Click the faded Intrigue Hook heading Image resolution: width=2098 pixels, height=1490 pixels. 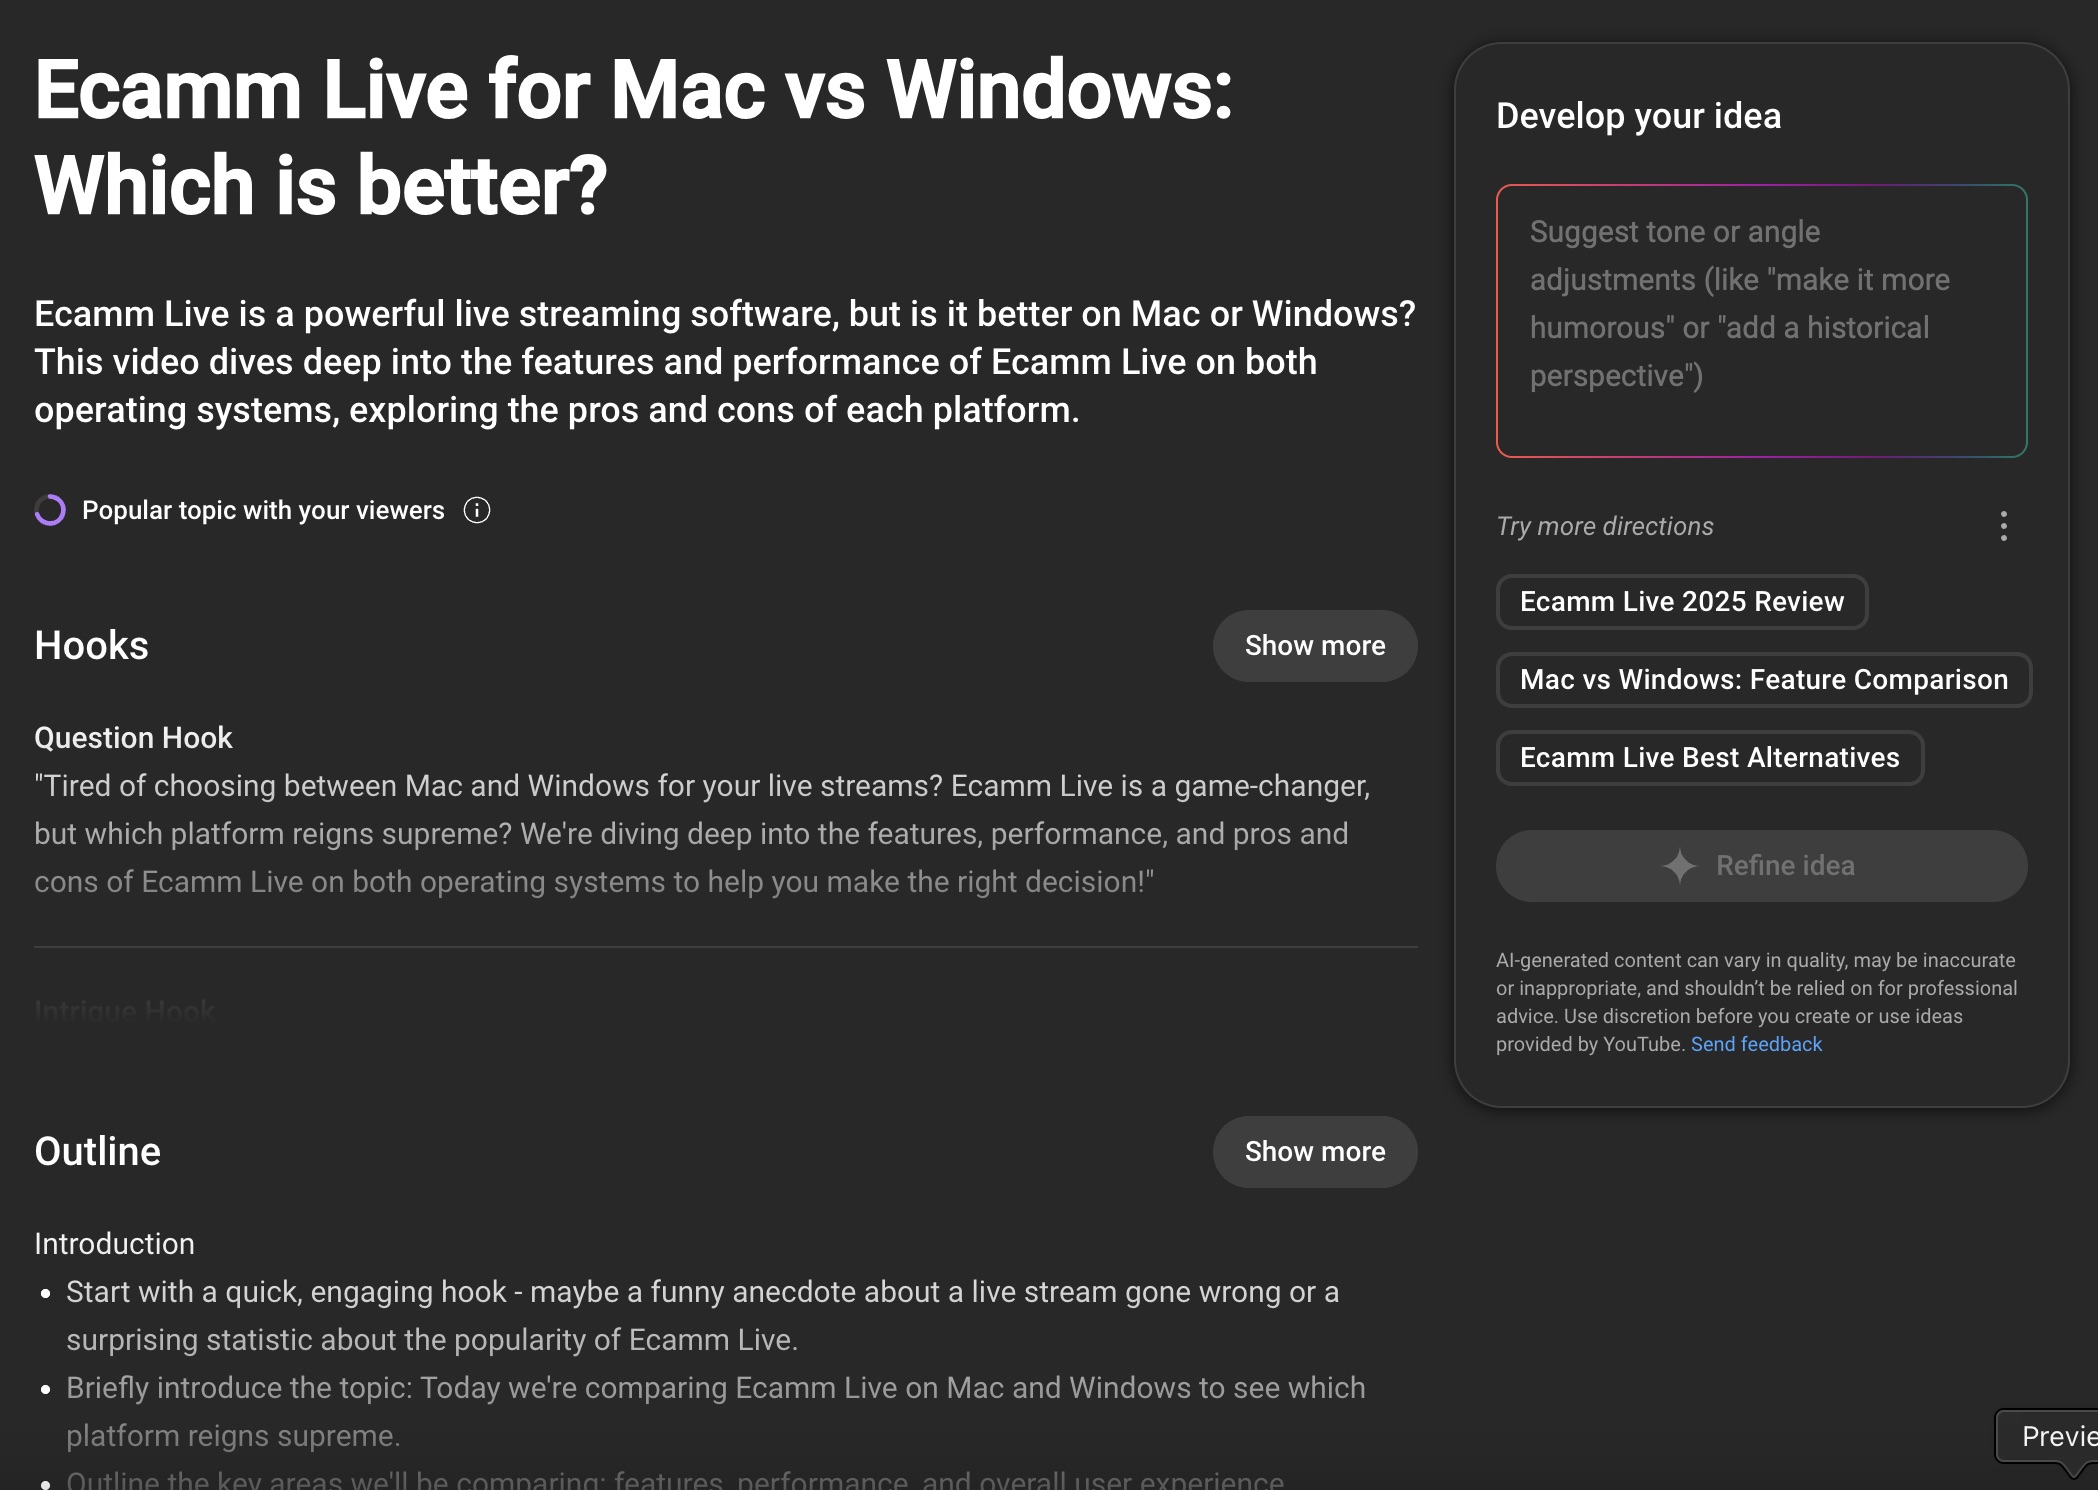tap(124, 1011)
